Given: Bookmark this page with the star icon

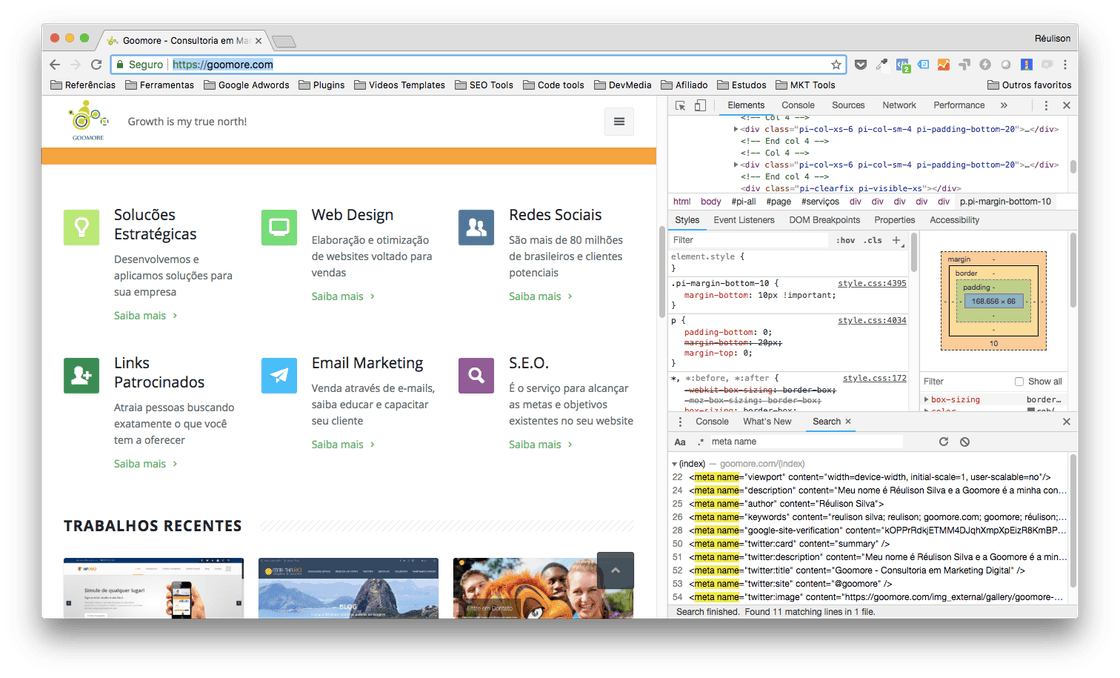Looking at the screenshot, I should 836,64.
